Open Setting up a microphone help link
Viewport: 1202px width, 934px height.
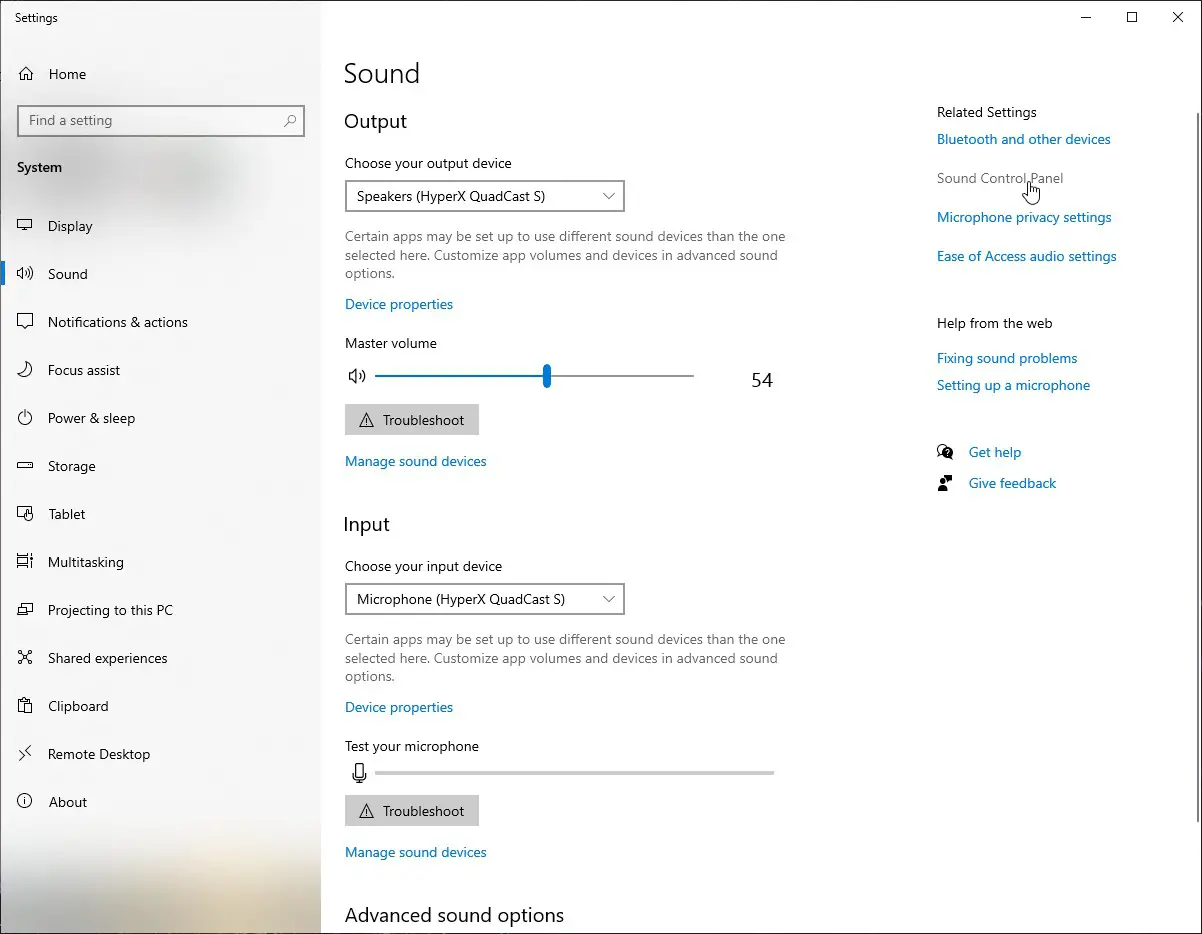click(1013, 385)
